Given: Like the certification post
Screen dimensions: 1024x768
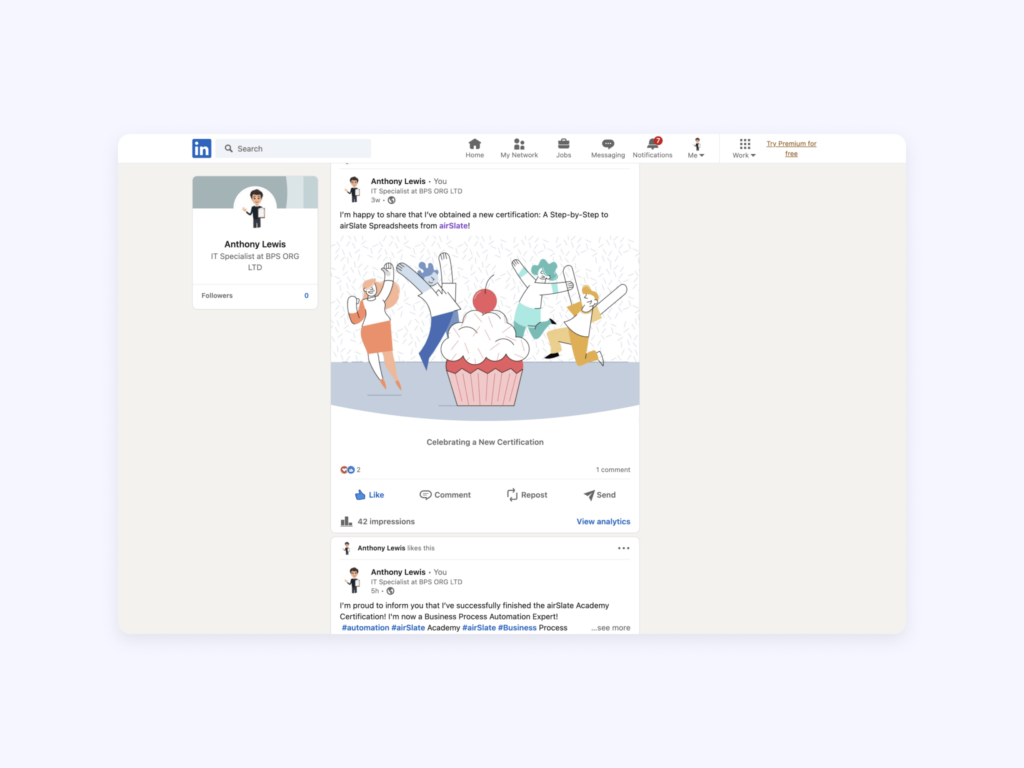Looking at the screenshot, I should pyautogui.click(x=369, y=495).
